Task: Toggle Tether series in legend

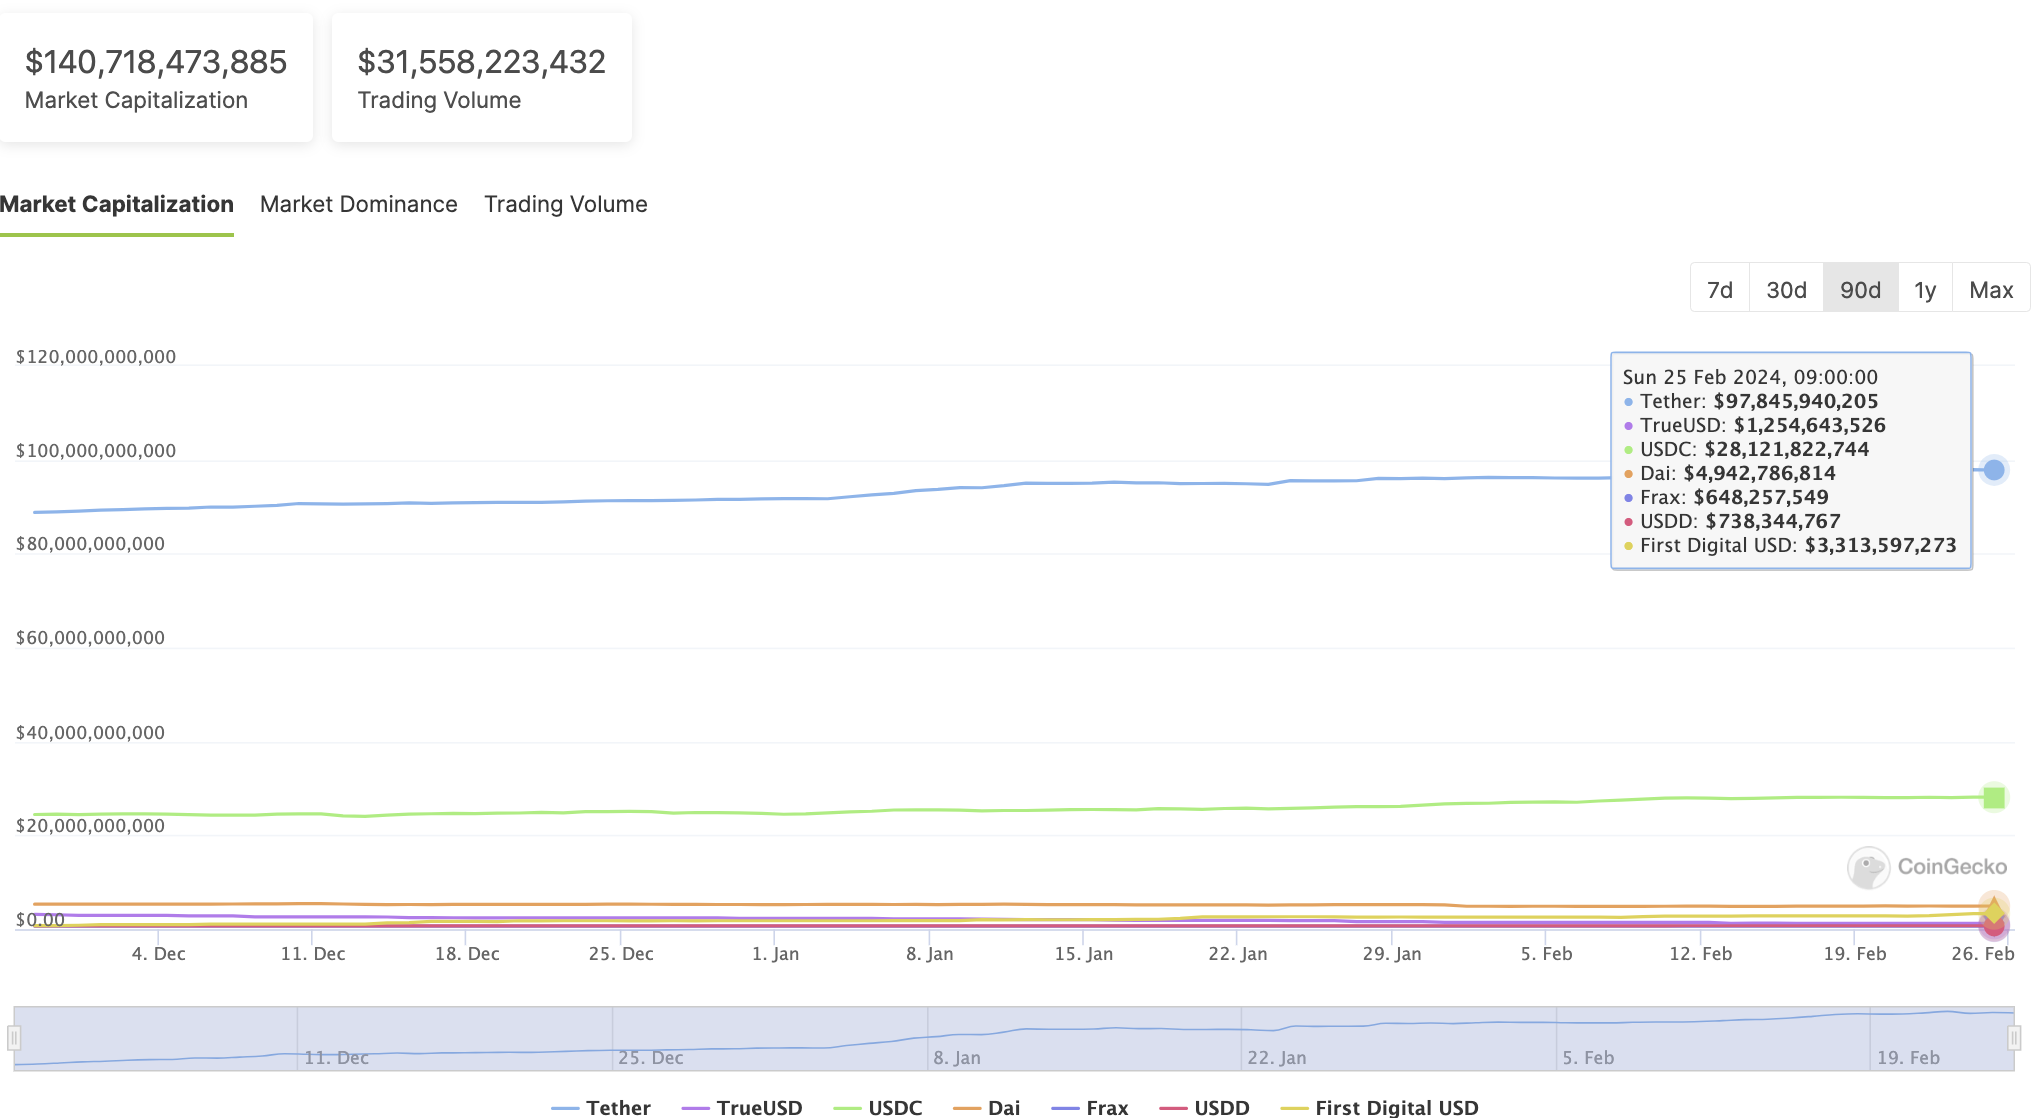Action: (601, 1107)
